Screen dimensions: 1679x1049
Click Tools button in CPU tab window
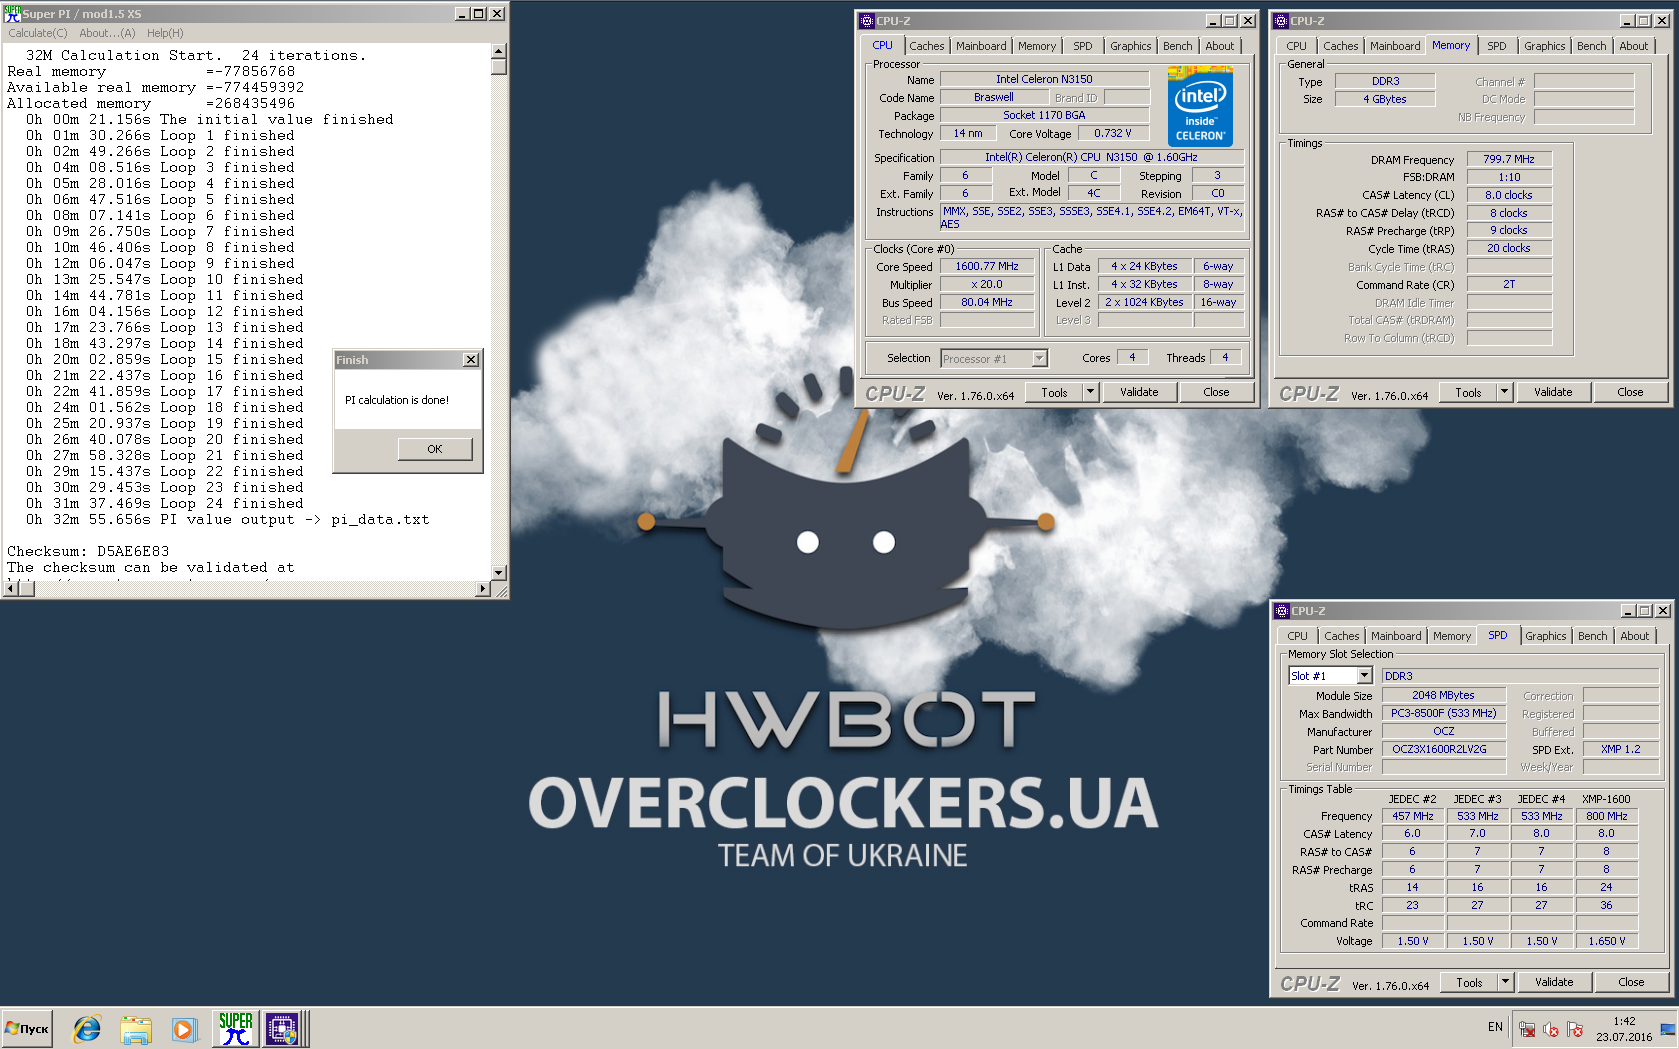pos(1054,392)
